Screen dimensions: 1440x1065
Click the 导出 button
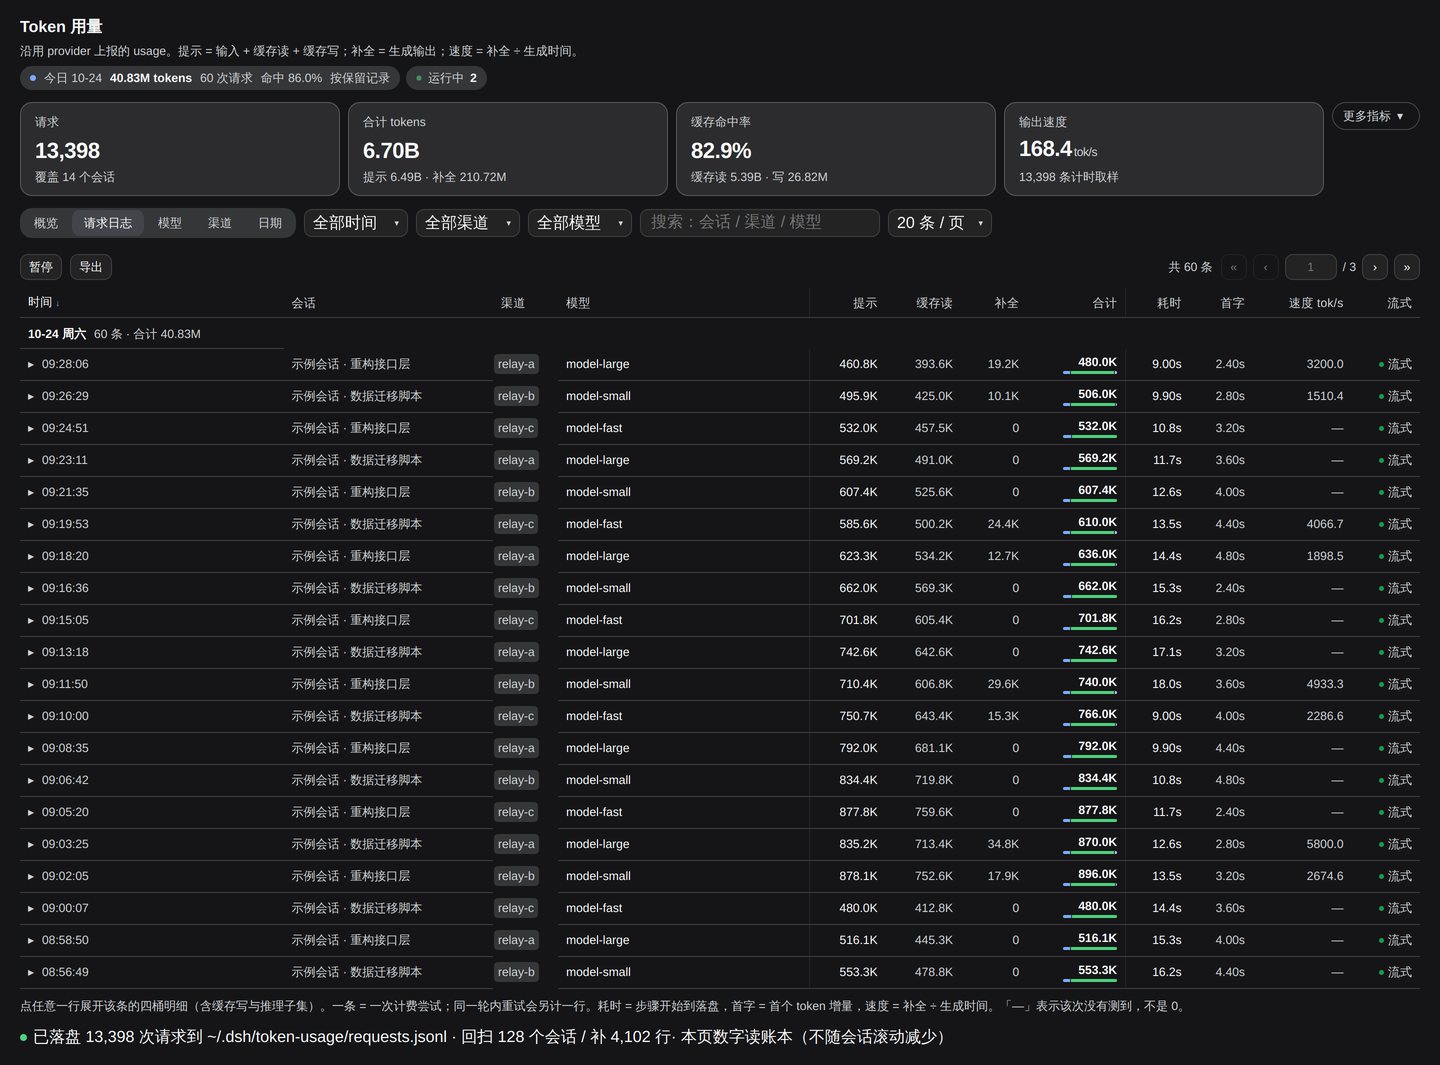pos(91,267)
